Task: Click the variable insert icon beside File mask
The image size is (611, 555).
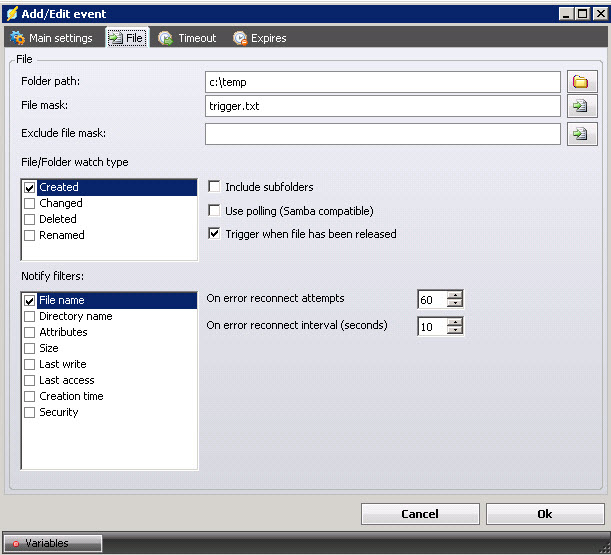Action: [x=581, y=106]
